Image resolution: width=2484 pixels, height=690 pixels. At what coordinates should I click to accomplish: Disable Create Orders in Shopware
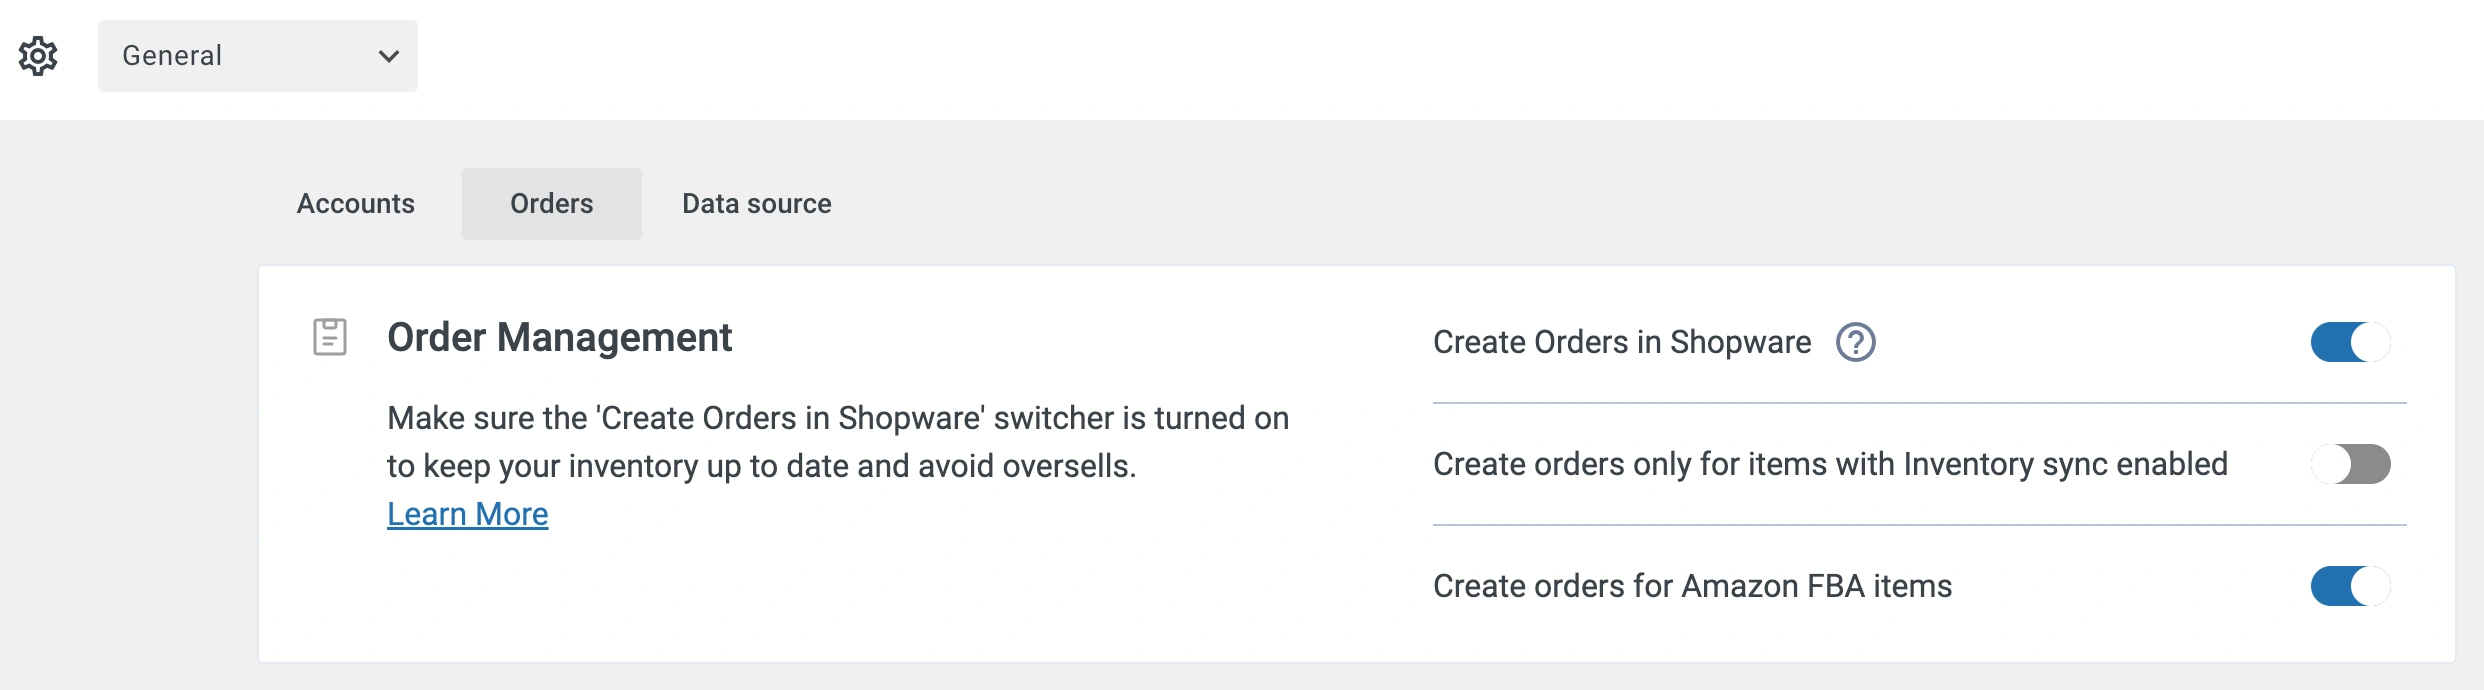pyautogui.click(x=2350, y=342)
